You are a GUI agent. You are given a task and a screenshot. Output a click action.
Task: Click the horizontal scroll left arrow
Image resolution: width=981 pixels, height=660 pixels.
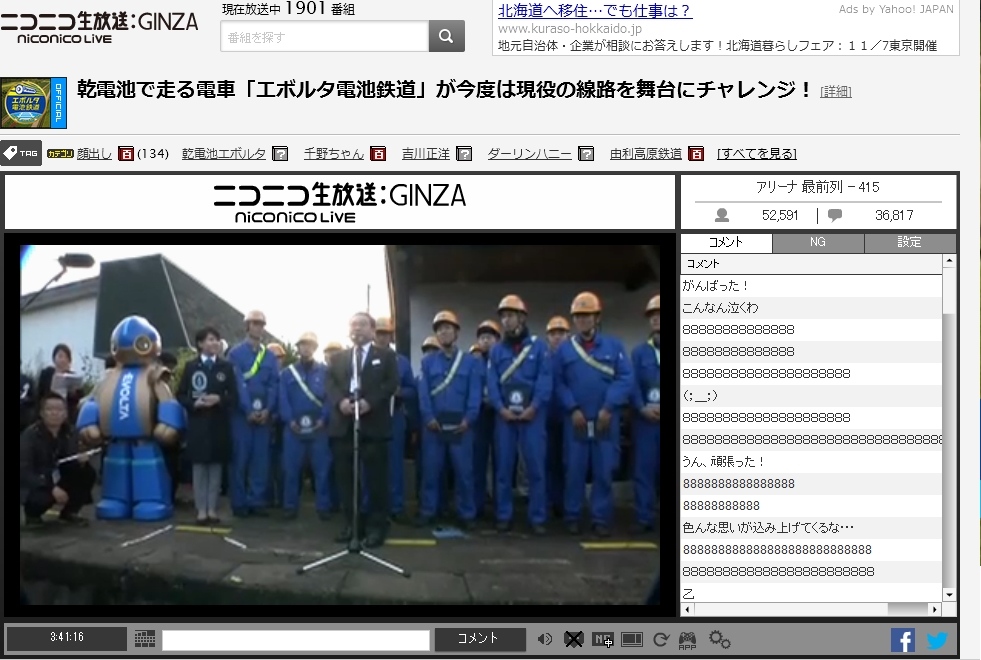pyautogui.click(x=688, y=609)
